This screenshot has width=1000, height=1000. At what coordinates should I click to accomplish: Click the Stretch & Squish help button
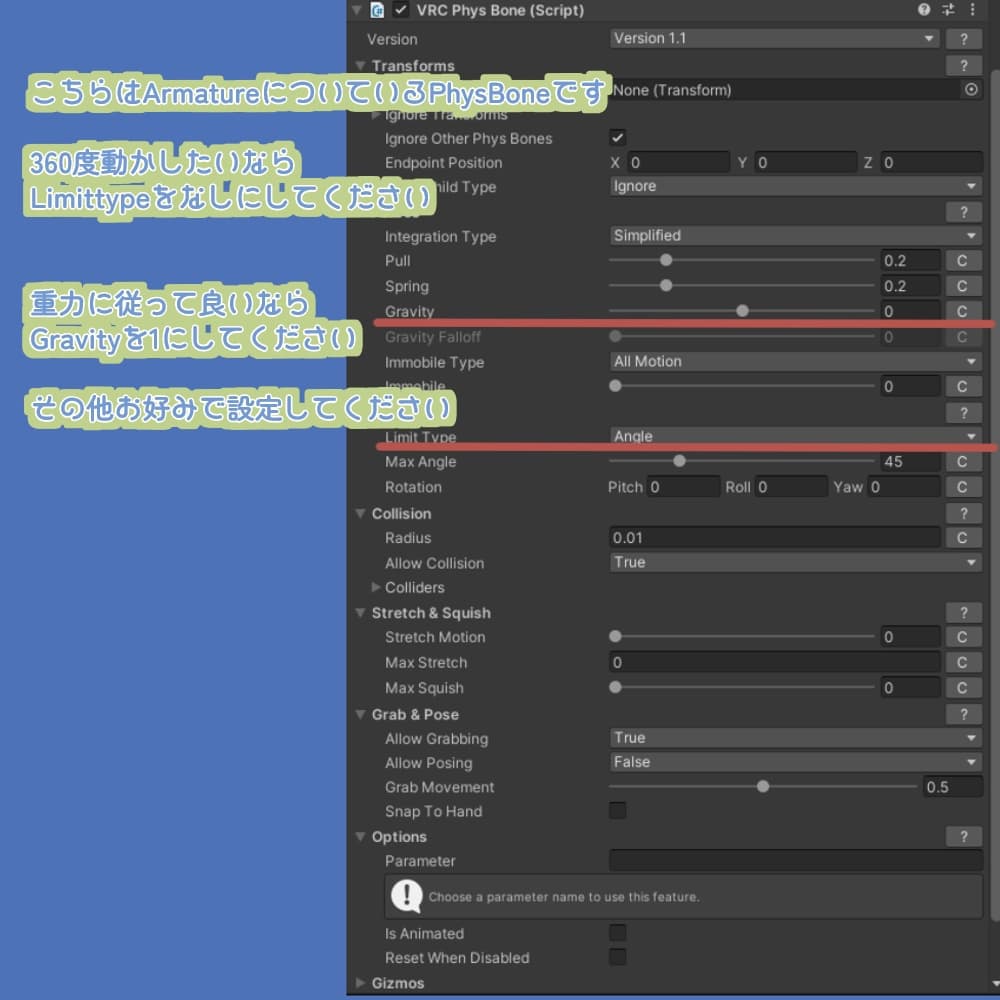click(x=964, y=613)
